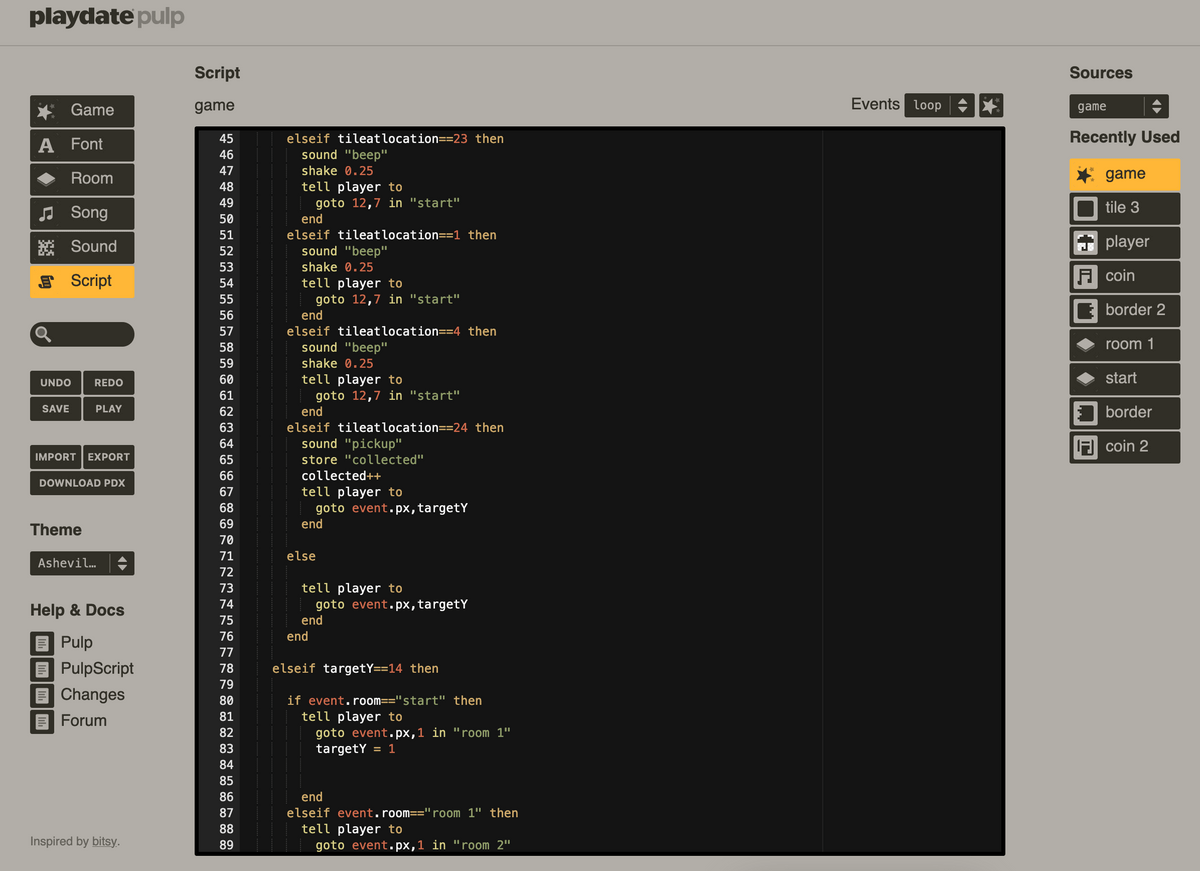
Task: Click the REDO button
Action: [x=108, y=383]
